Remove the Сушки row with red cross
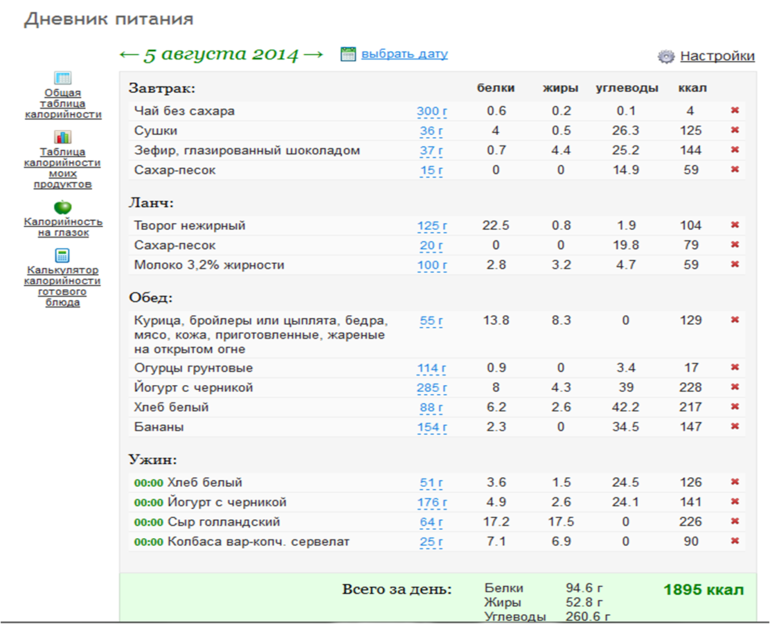 (x=735, y=131)
